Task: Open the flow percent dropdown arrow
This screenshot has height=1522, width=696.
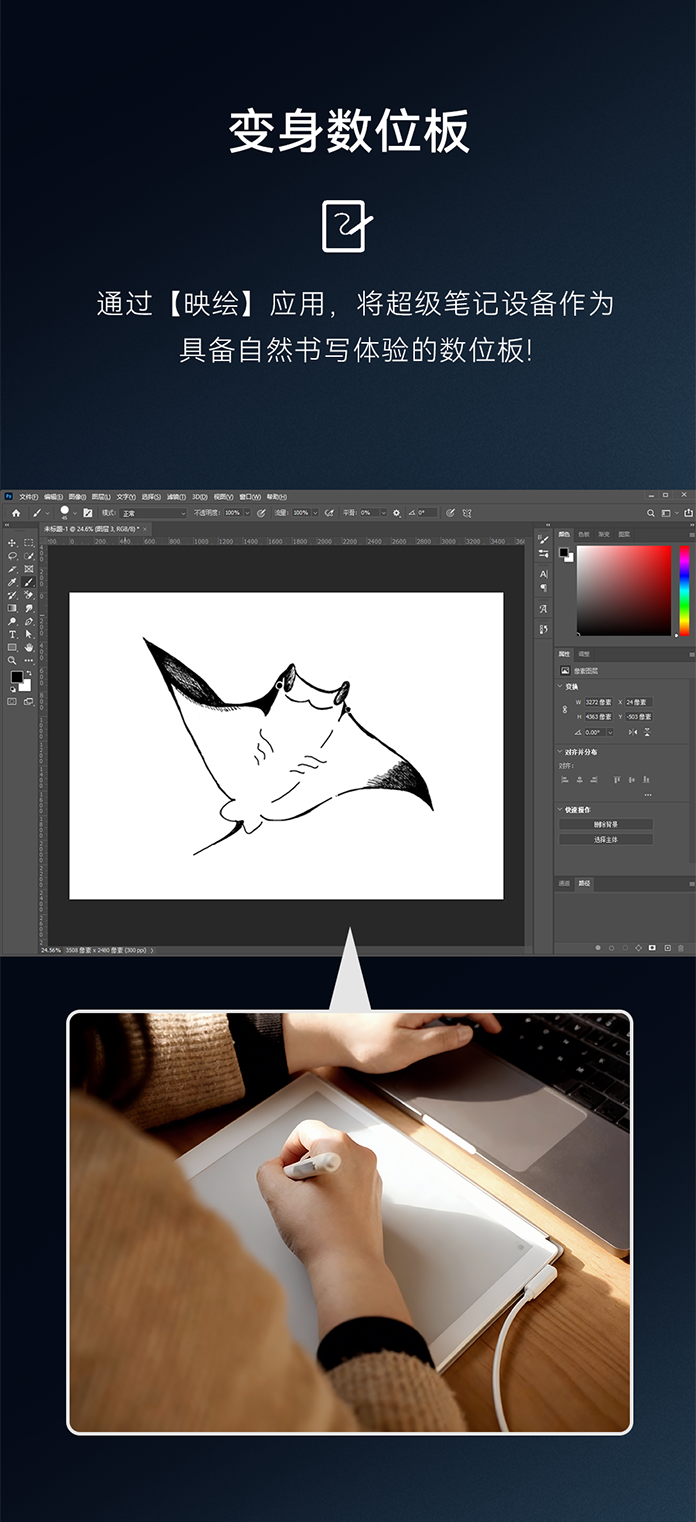Action: [315, 512]
